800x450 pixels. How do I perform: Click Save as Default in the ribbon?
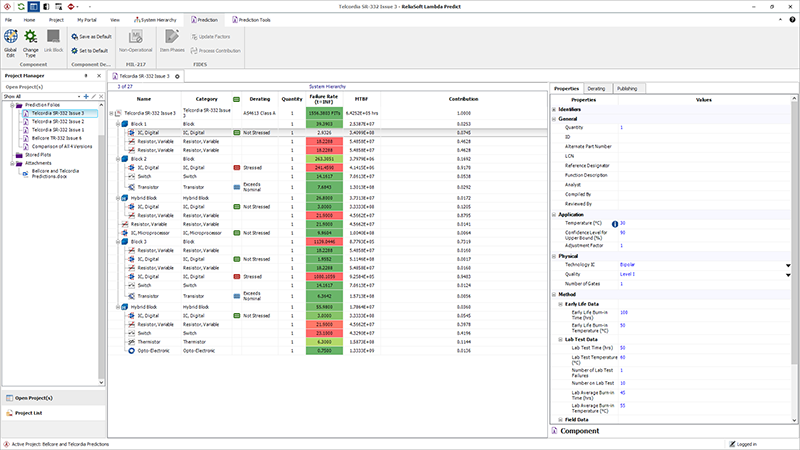click(91, 37)
